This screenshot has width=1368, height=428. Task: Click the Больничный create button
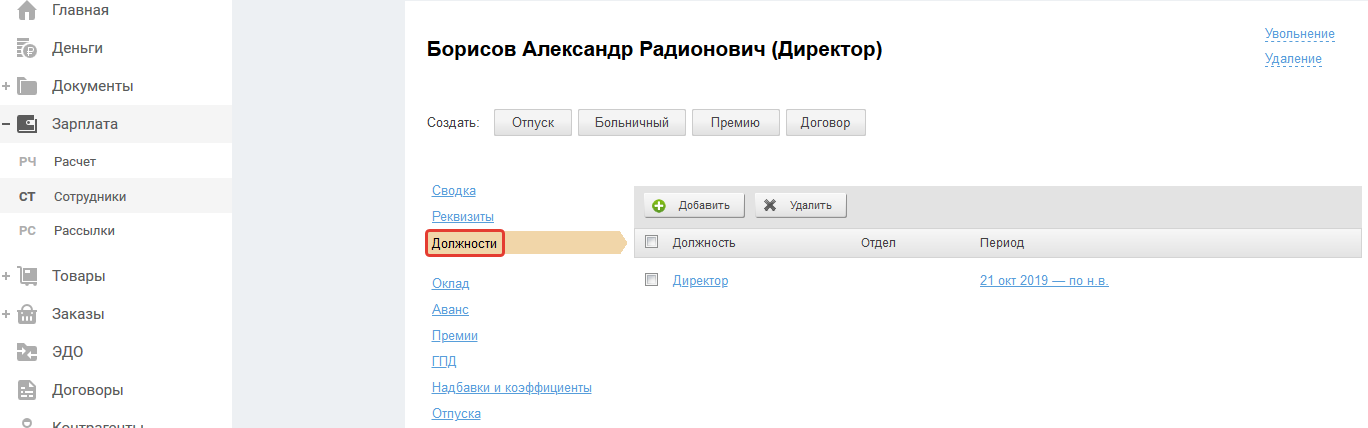click(631, 123)
